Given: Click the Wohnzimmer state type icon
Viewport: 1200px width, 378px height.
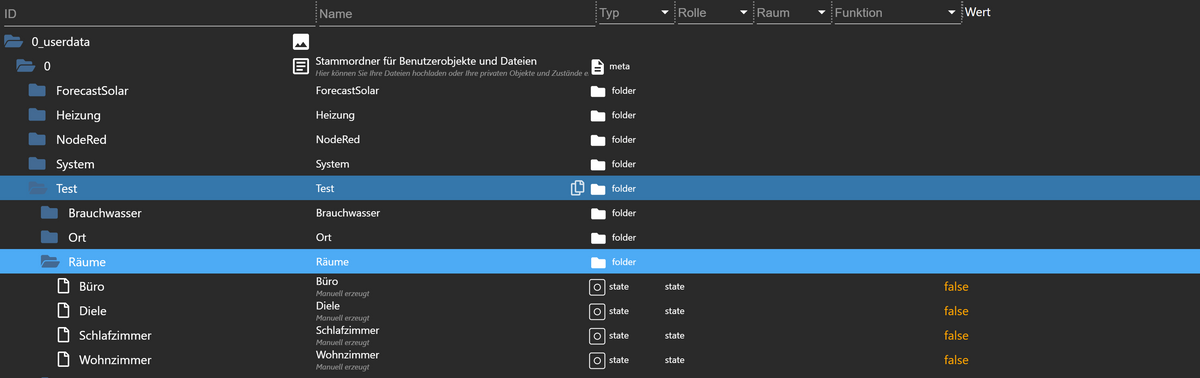Looking at the screenshot, I should tap(597, 360).
